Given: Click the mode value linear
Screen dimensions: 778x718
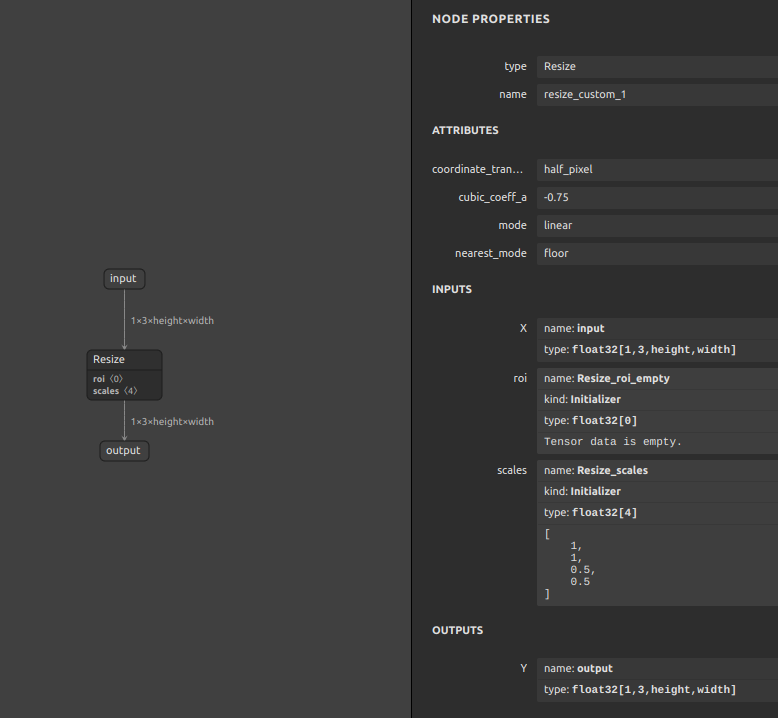Looking at the screenshot, I should 657,225.
